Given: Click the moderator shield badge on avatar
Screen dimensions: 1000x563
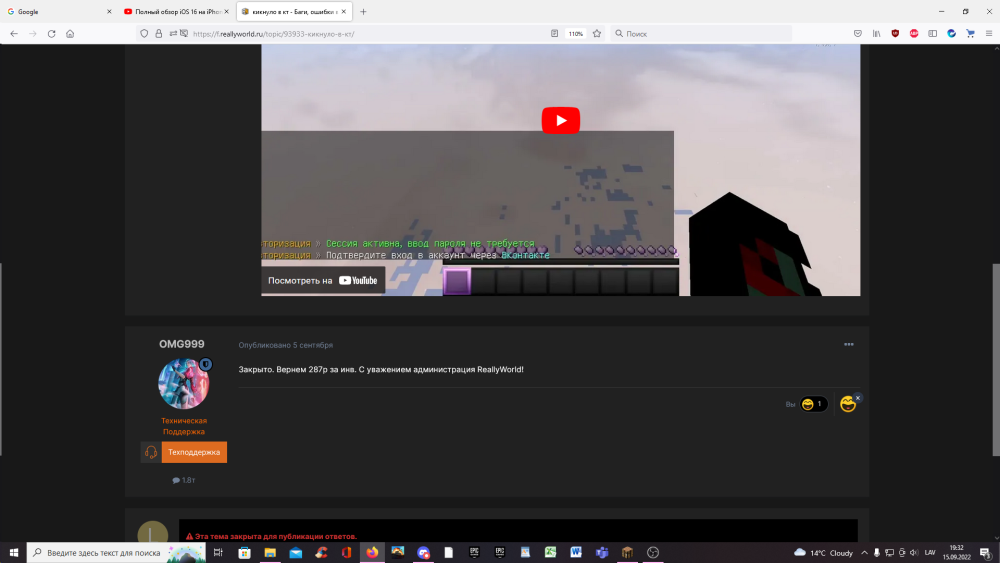Looking at the screenshot, I should click(x=205, y=364).
